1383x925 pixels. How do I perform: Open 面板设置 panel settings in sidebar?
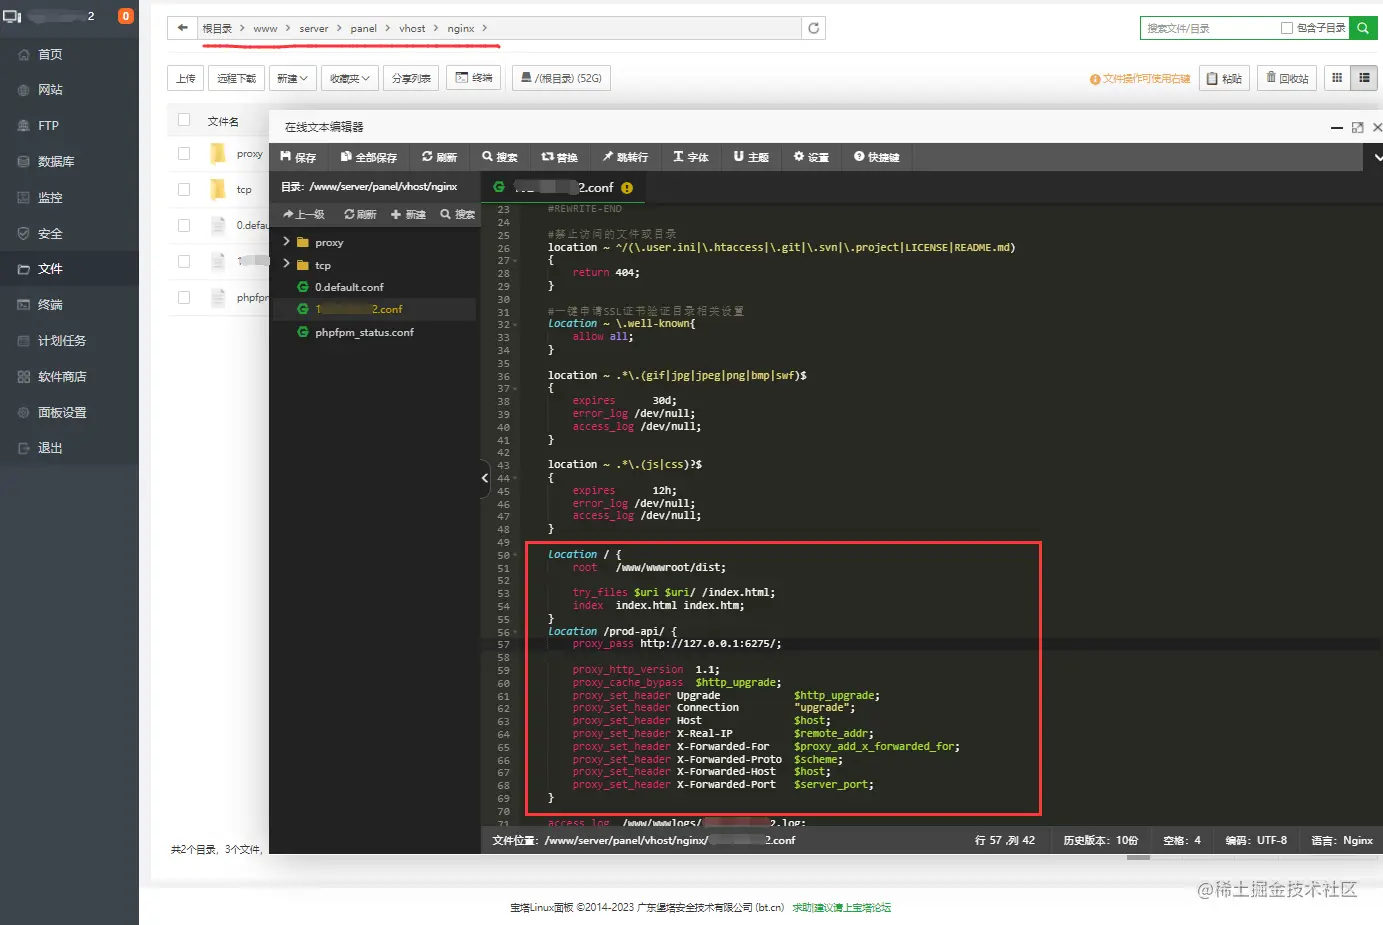tap(69, 413)
